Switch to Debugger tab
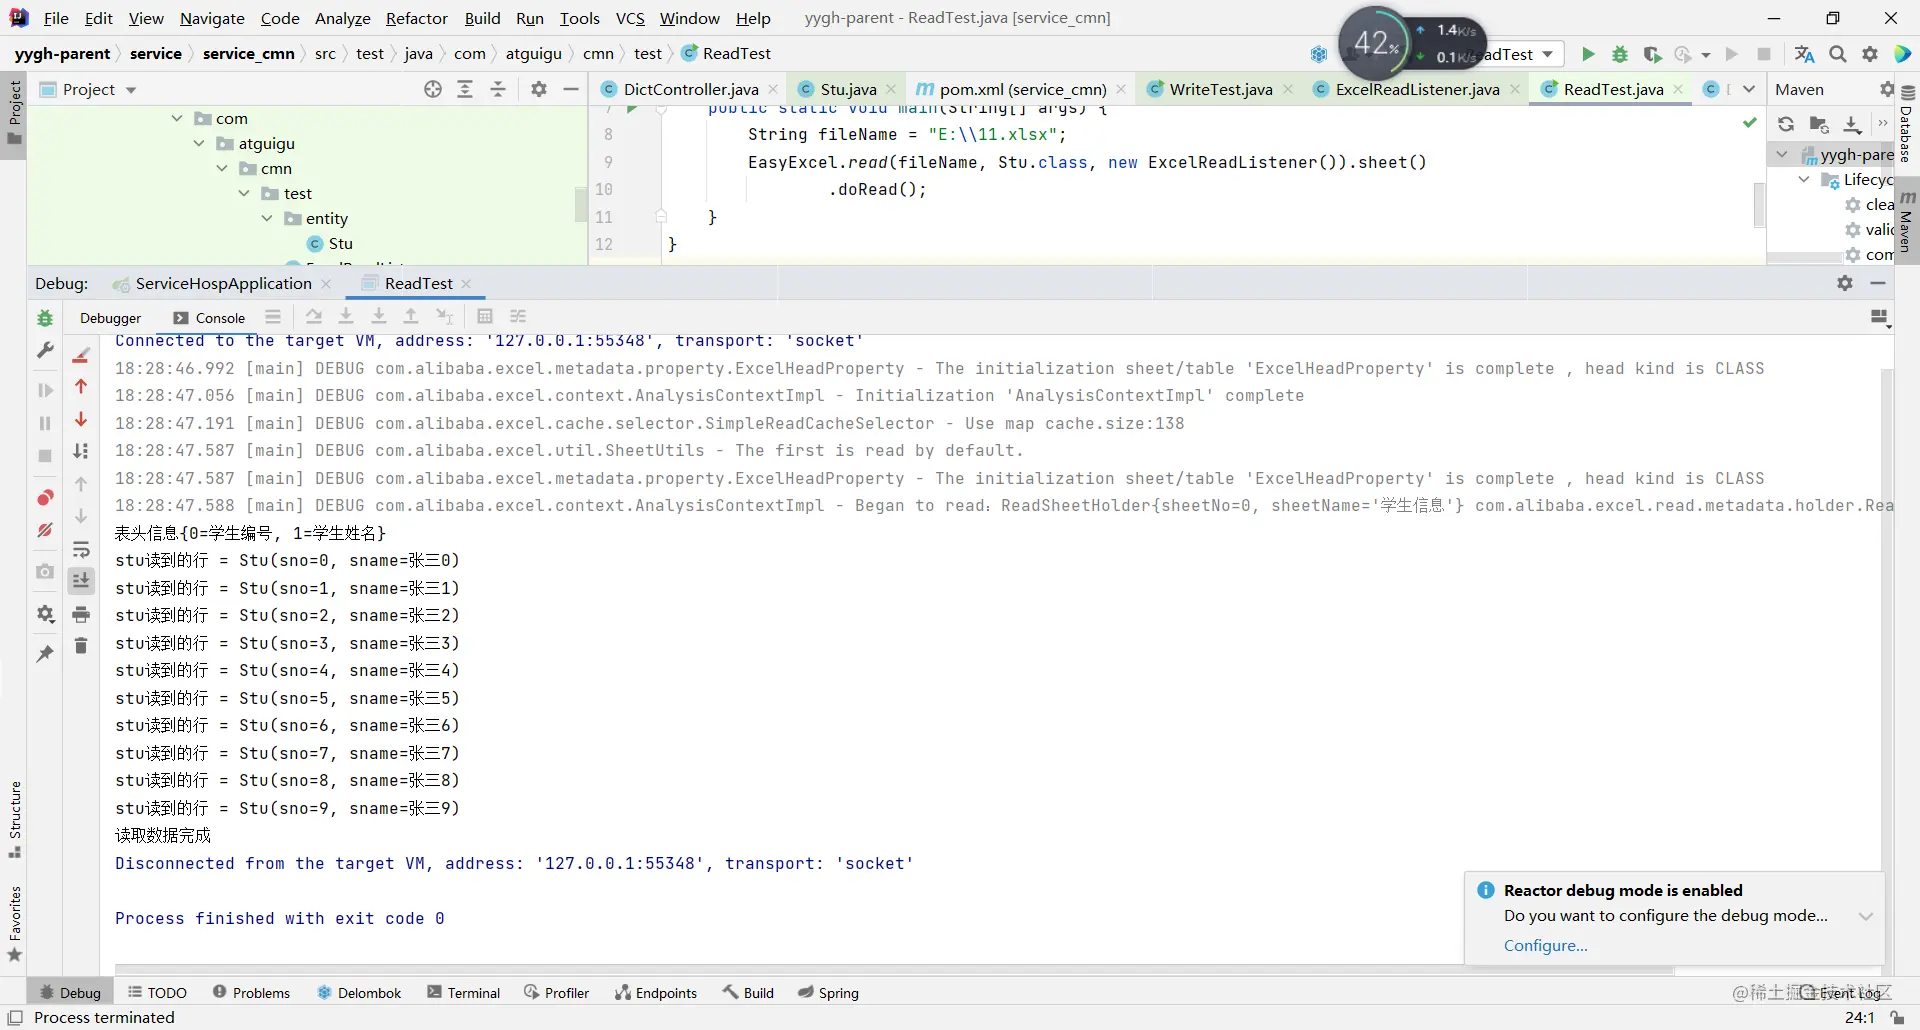The width and height of the screenshot is (1920, 1030). point(110,318)
